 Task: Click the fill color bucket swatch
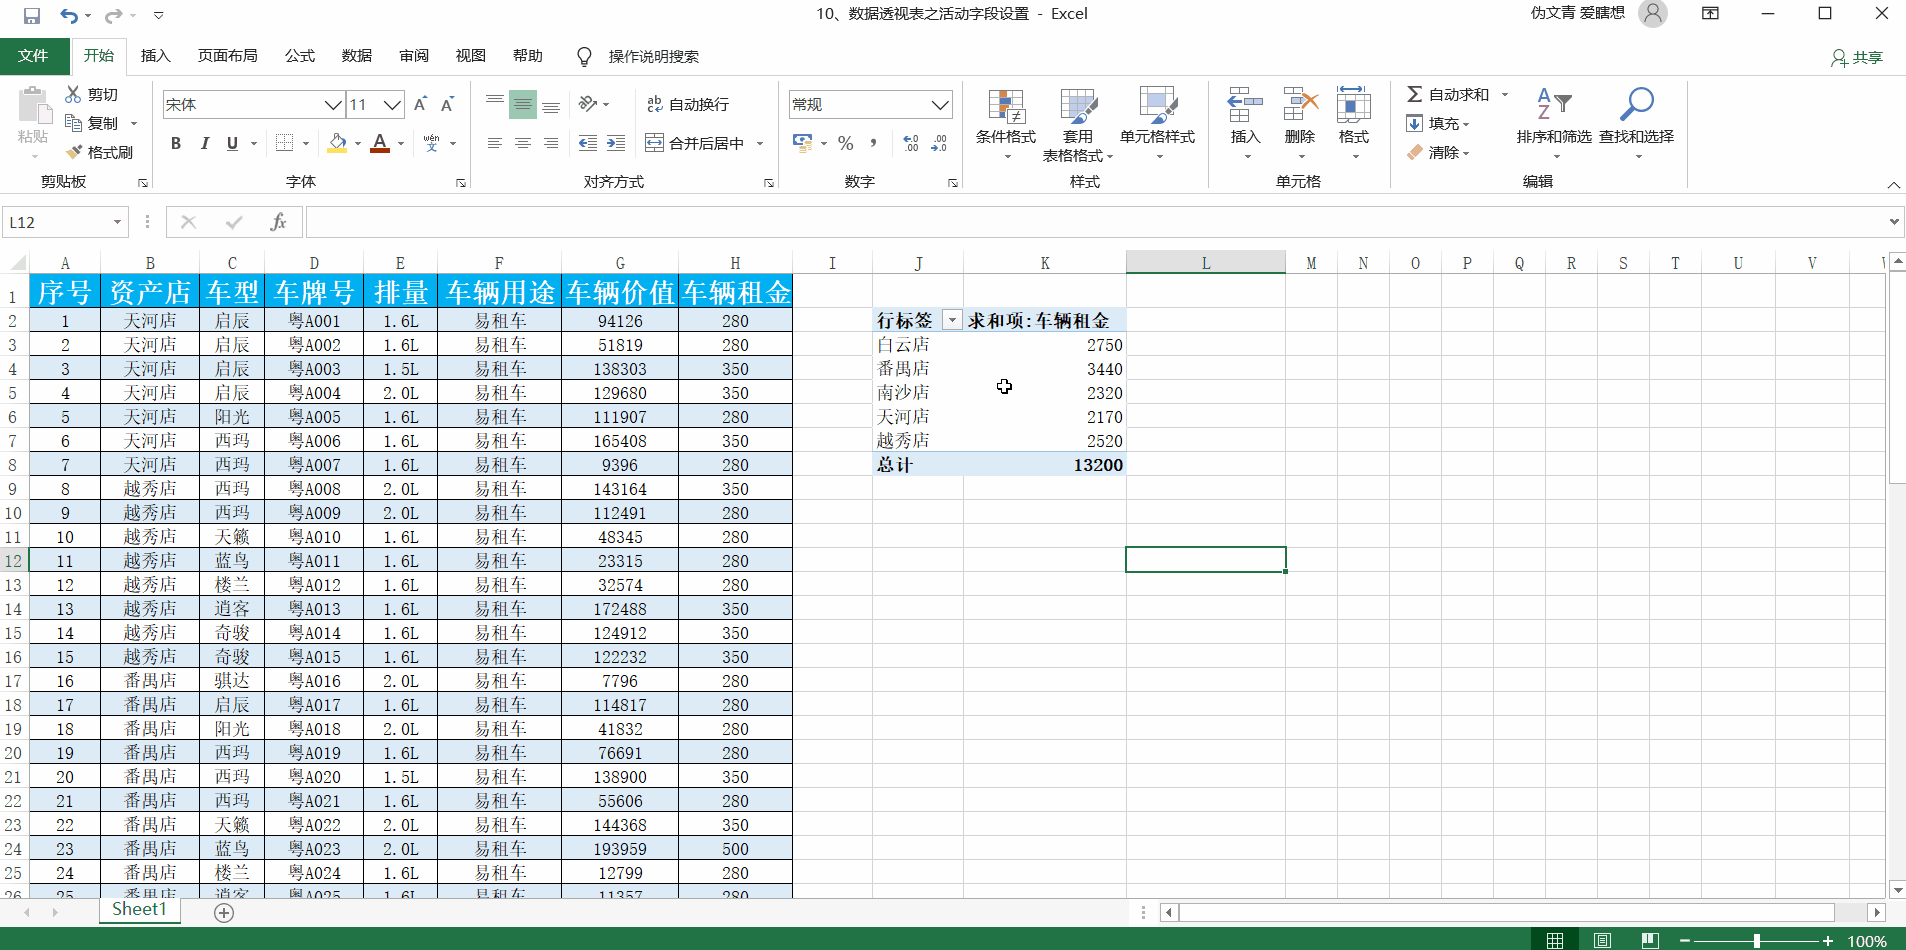coord(337,143)
